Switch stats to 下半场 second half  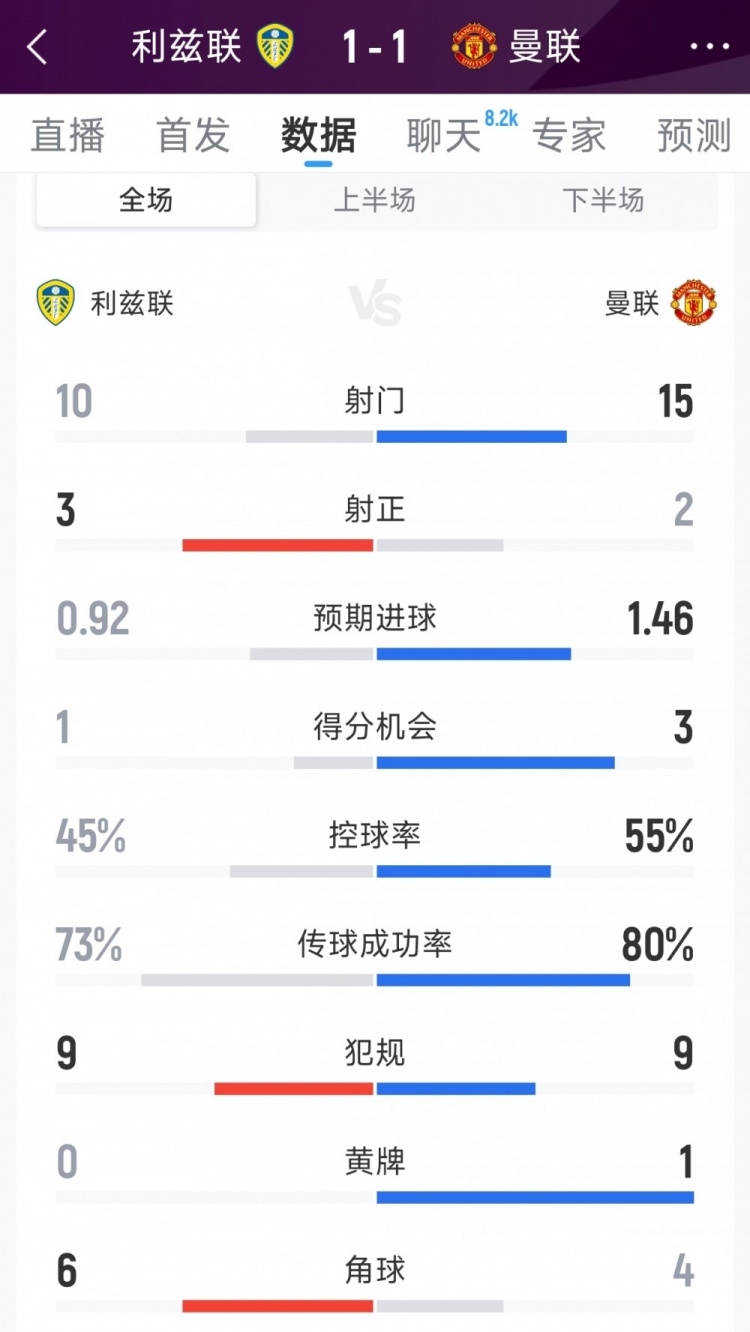click(x=603, y=200)
